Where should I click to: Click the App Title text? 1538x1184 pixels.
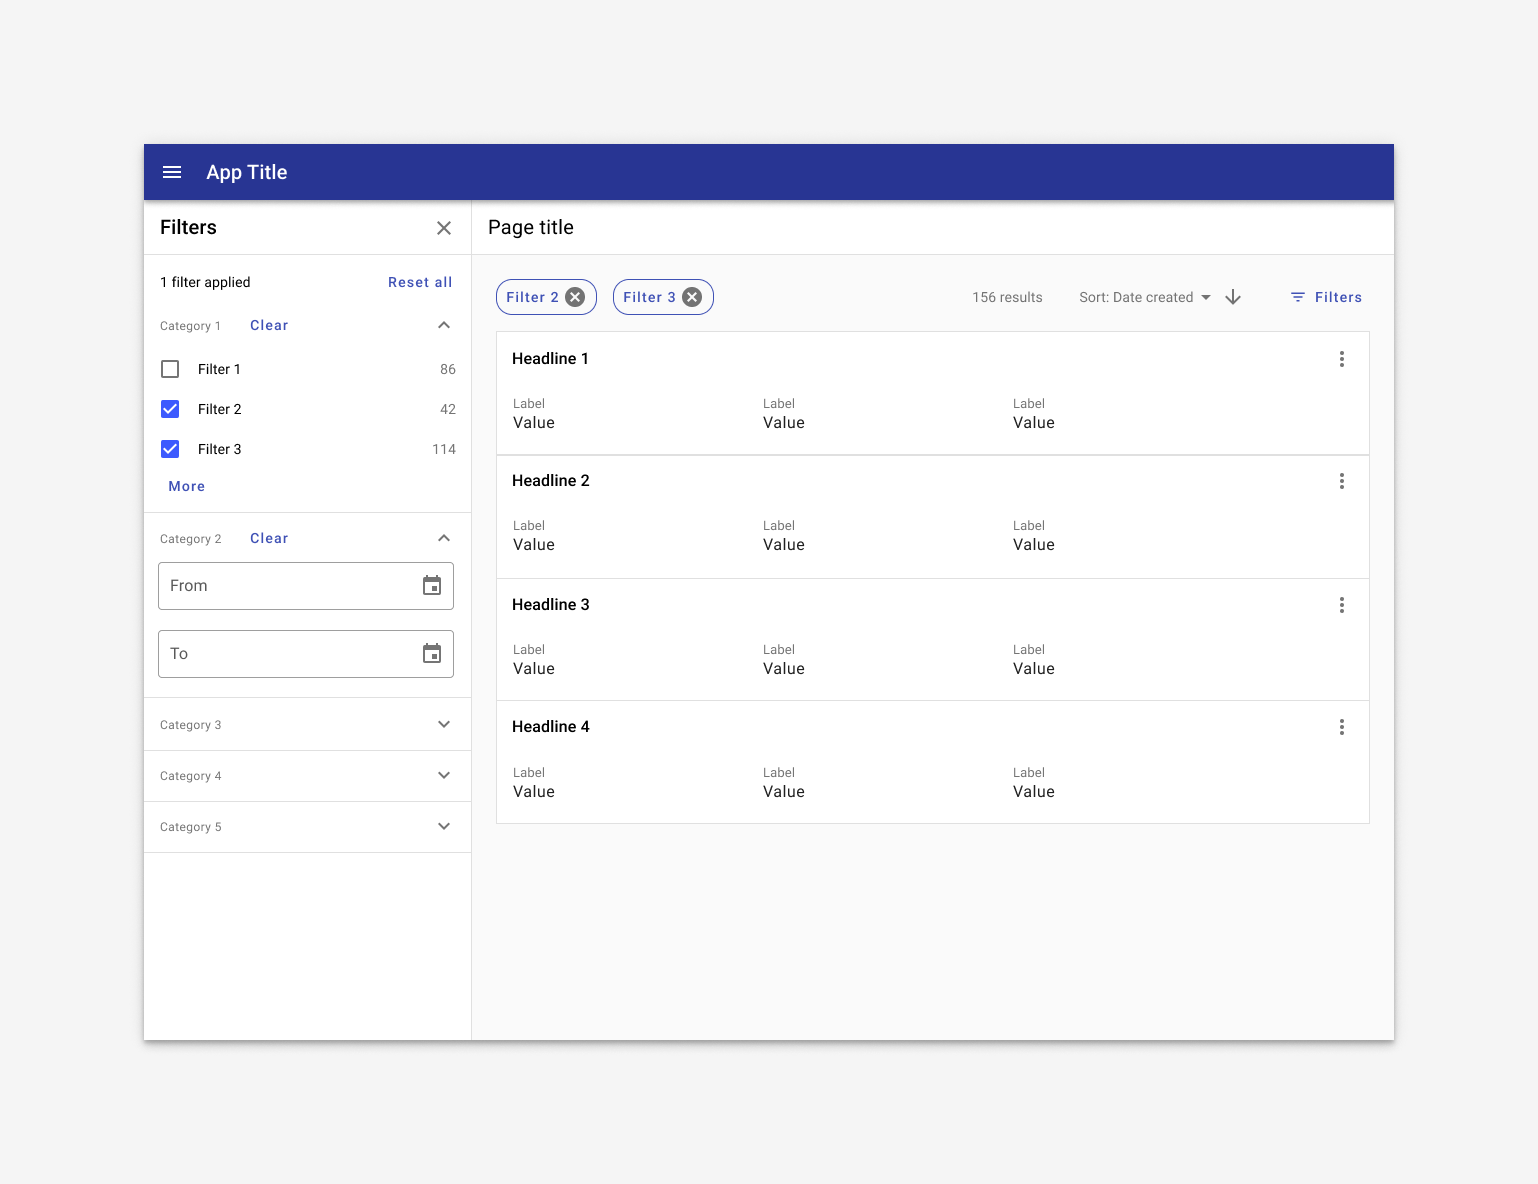(x=247, y=172)
